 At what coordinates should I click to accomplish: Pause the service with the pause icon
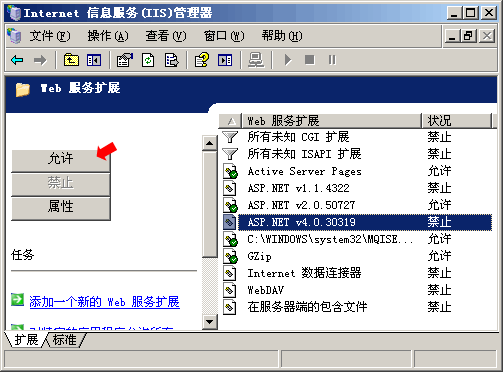point(332,60)
